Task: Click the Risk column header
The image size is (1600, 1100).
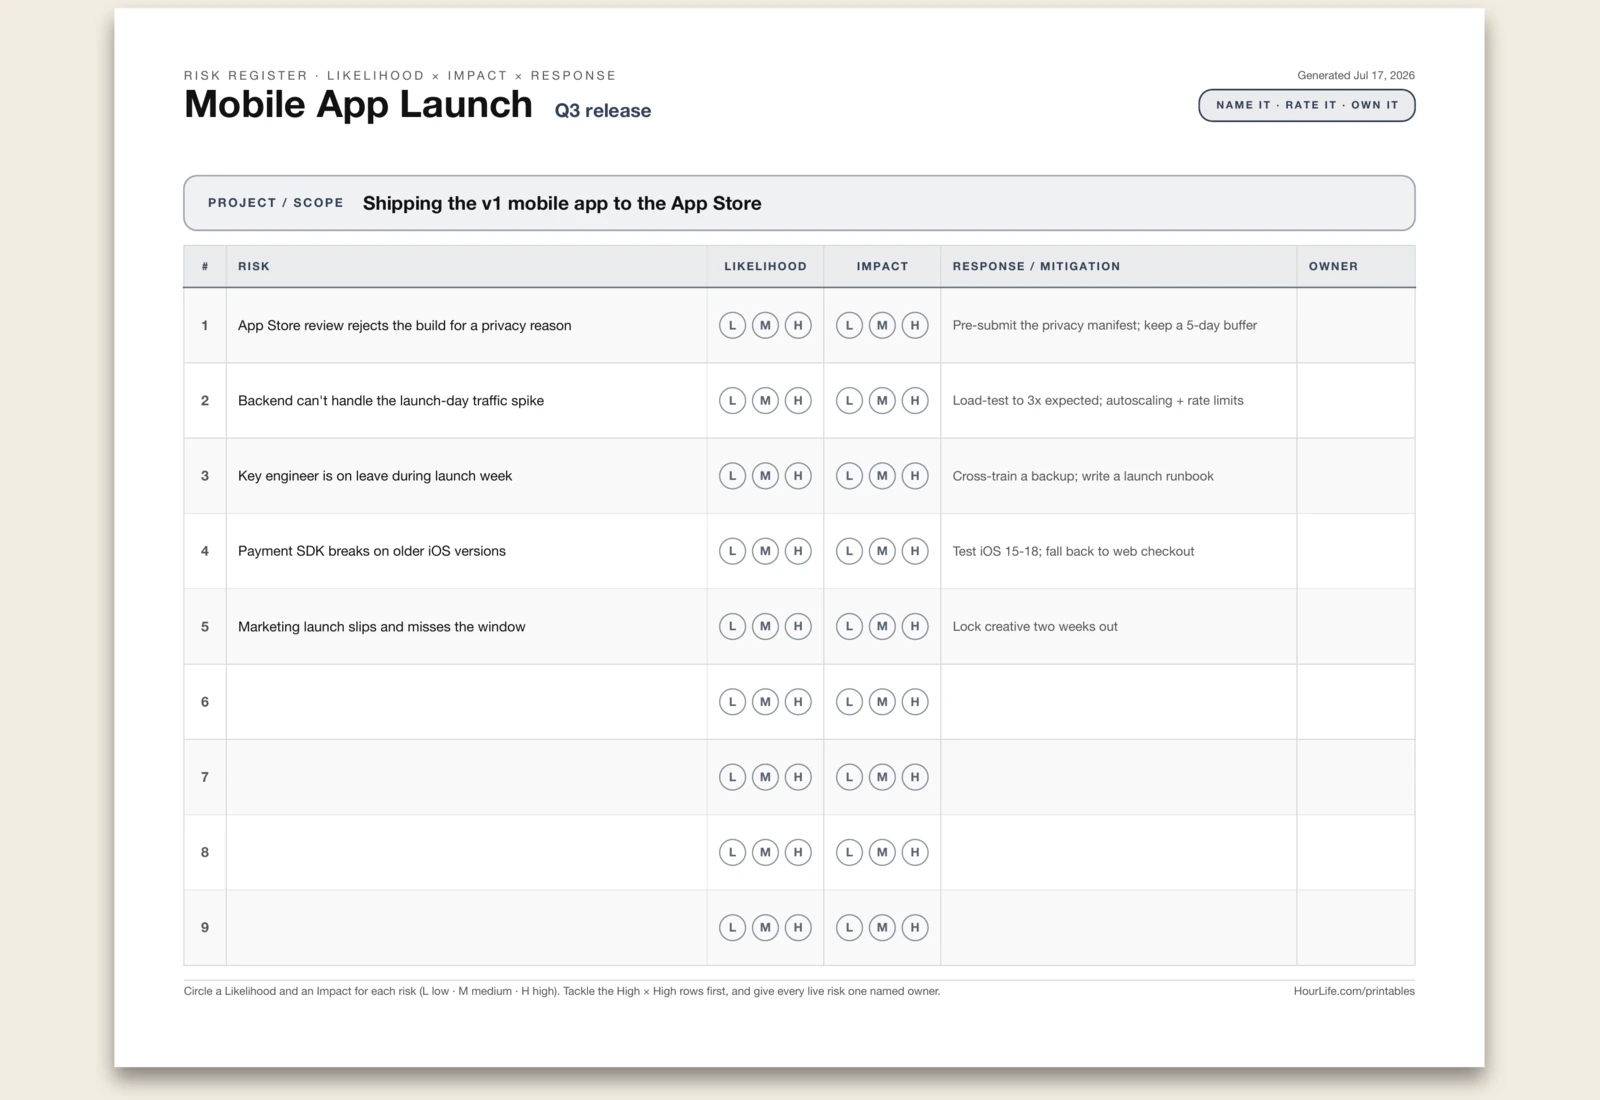Action: click(x=466, y=266)
